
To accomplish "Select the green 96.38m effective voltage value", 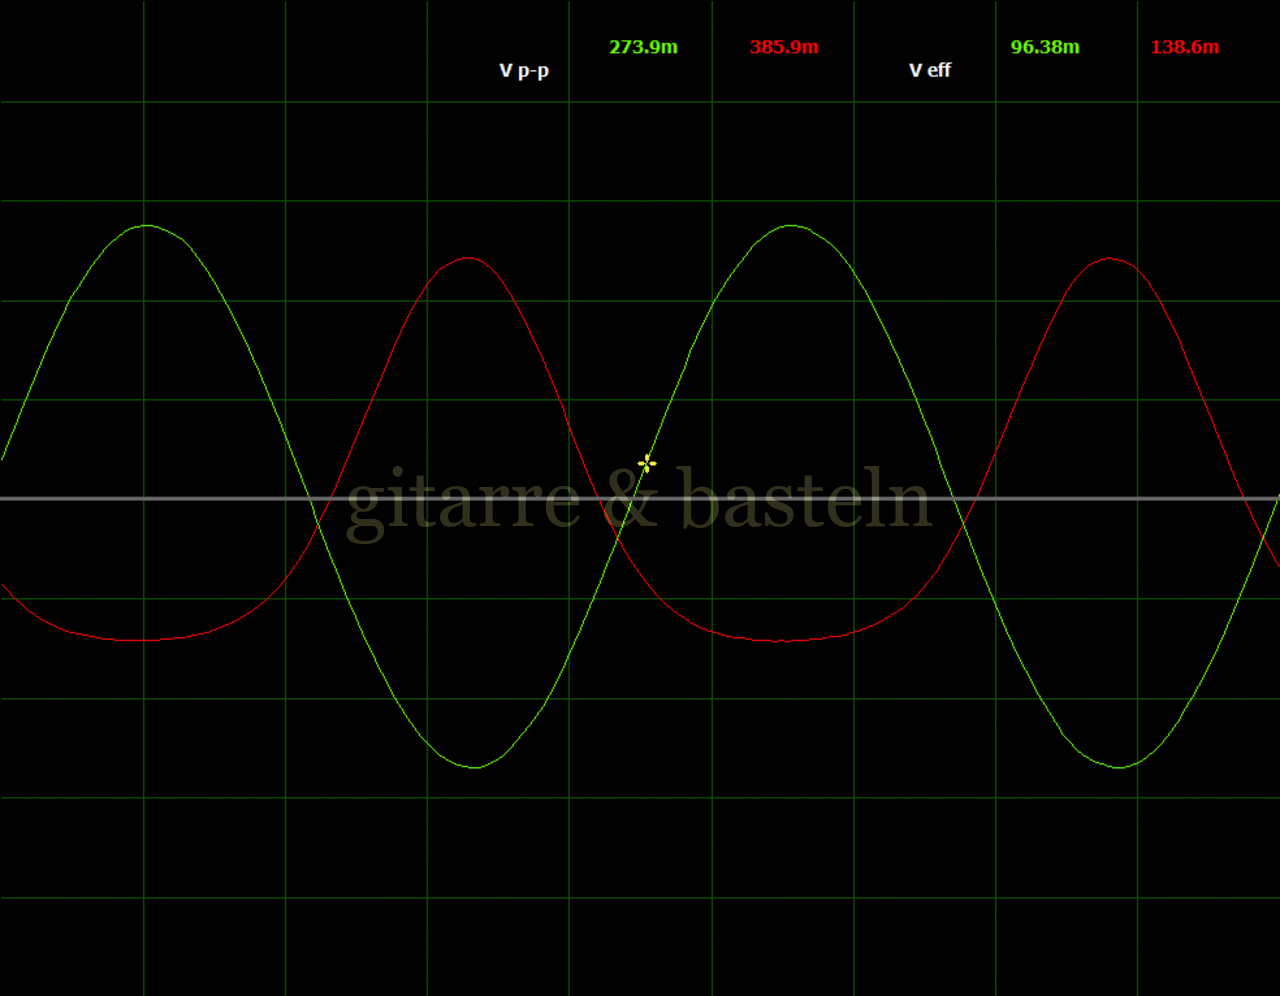I will [x=1045, y=47].
